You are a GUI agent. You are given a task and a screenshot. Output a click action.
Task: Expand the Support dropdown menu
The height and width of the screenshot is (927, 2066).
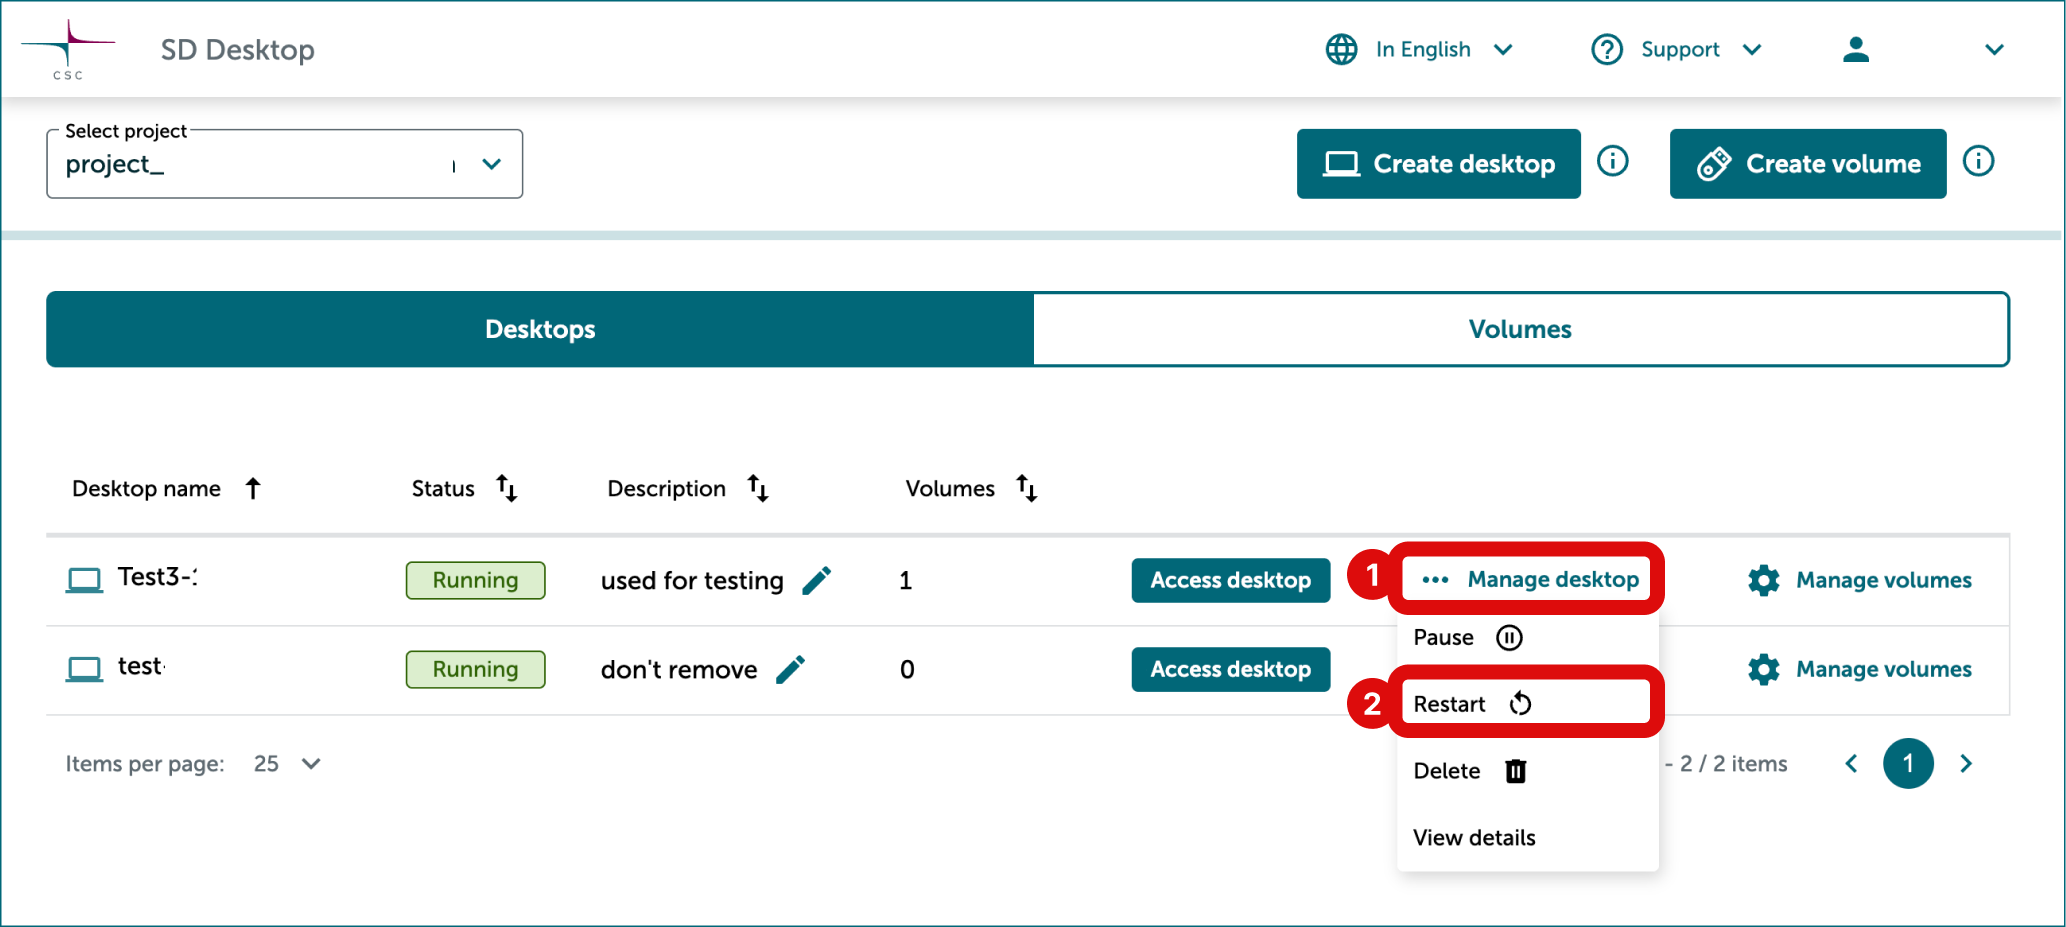pyautogui.click(x=1752, y=50)
